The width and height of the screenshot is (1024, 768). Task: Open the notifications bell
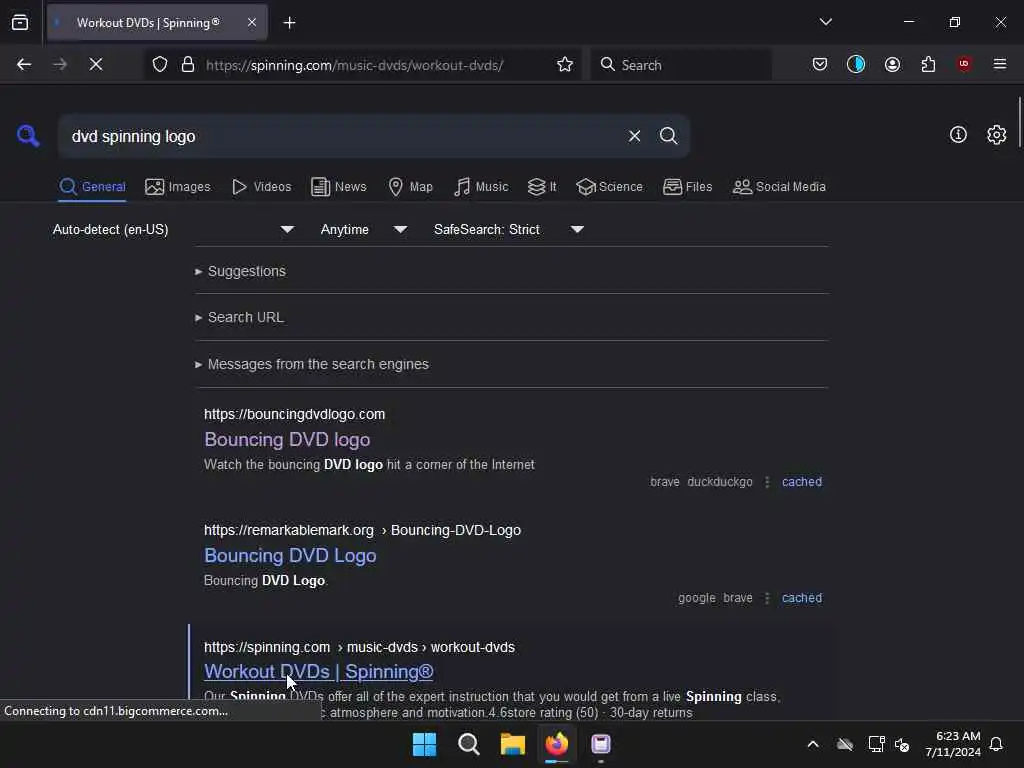coord(997,744)
